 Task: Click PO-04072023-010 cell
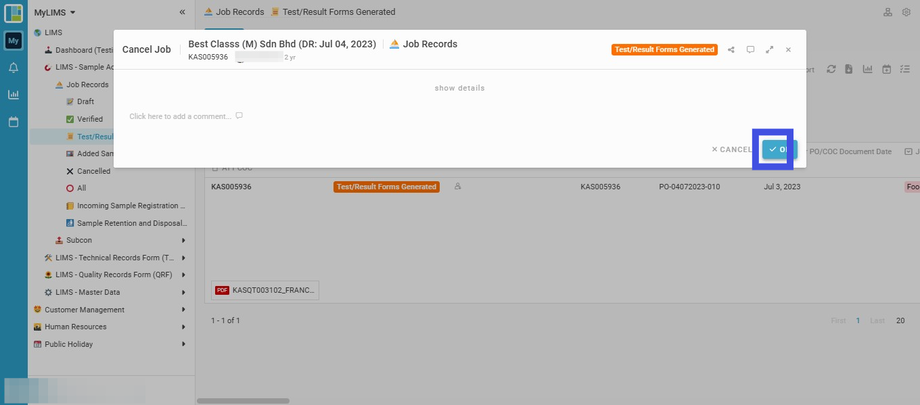(689, 187)
